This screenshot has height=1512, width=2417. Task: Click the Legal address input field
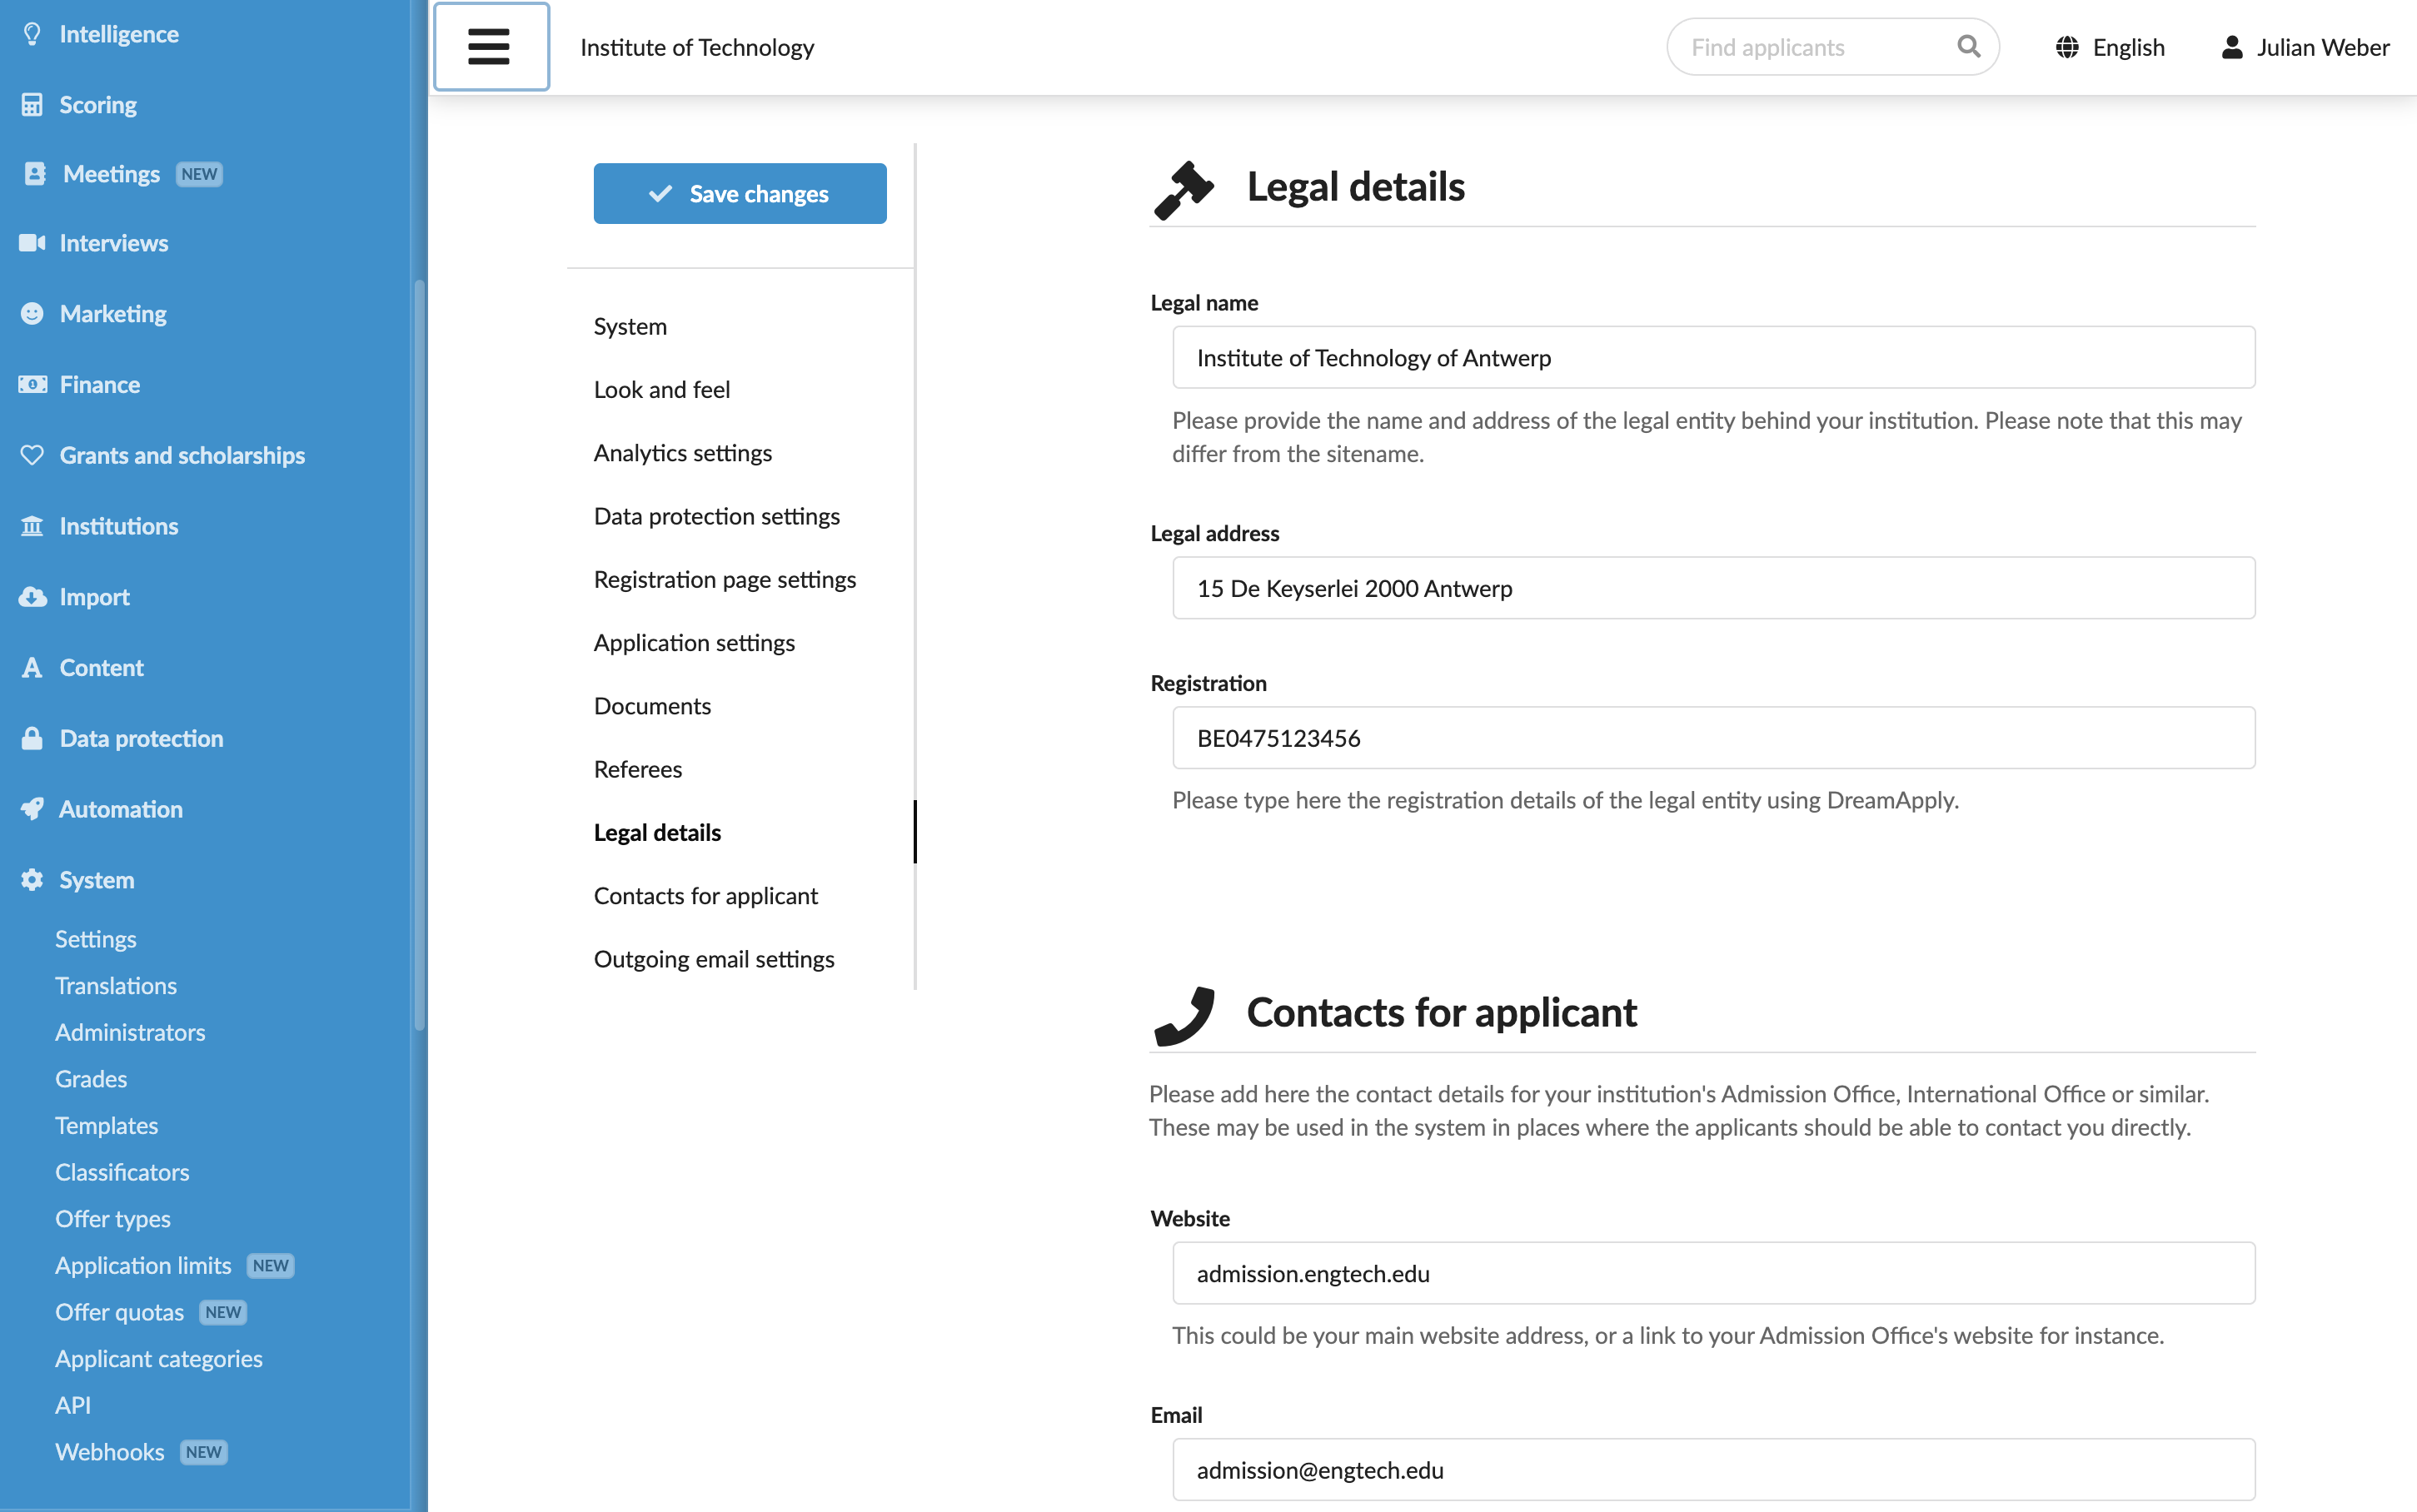(x=1713, y=588)
